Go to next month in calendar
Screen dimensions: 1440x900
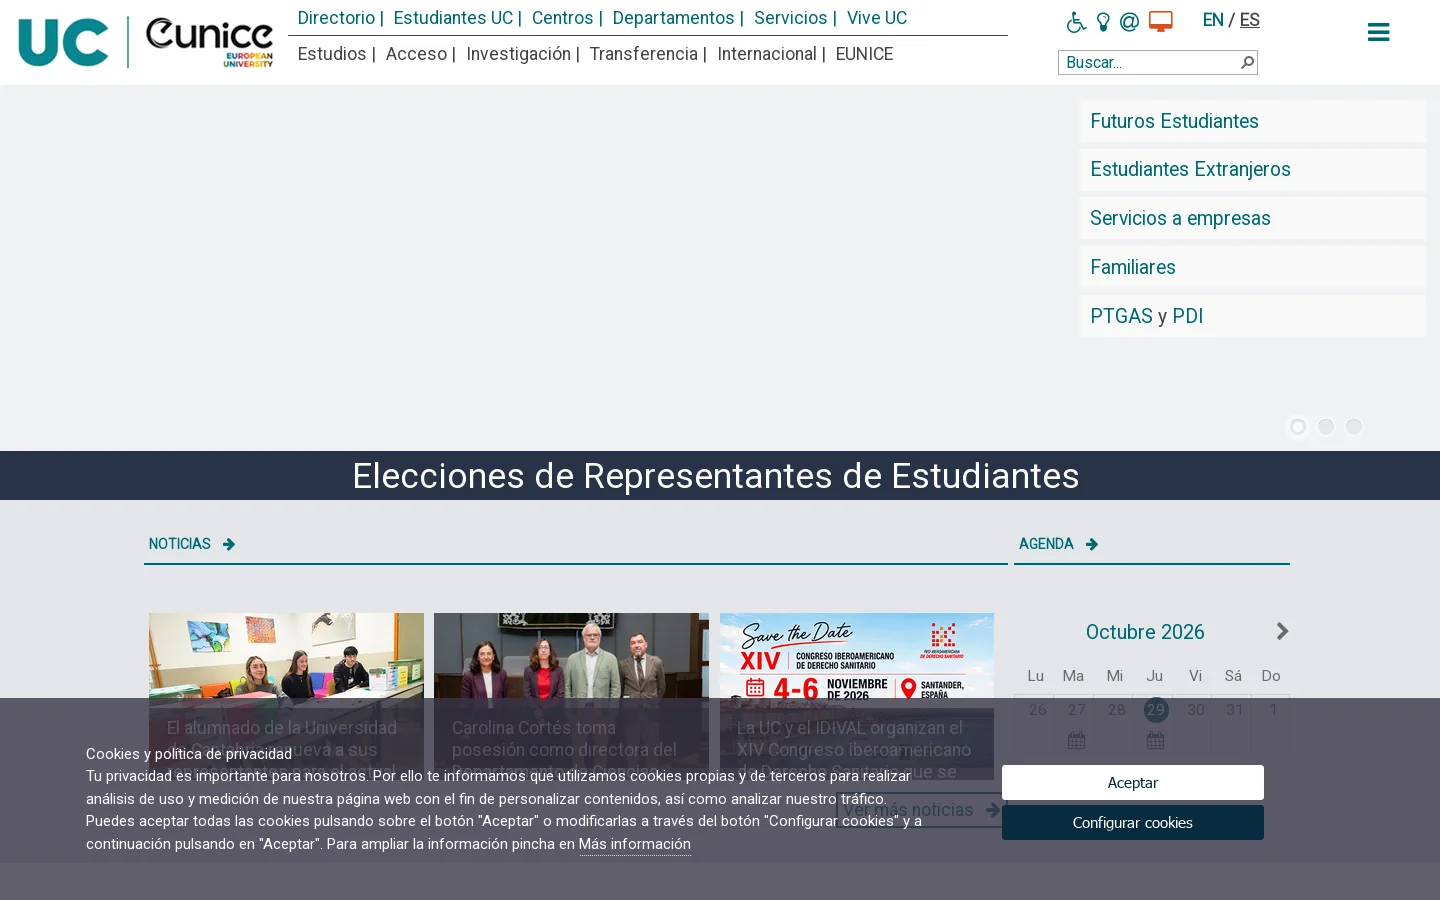pos(1282,631)
